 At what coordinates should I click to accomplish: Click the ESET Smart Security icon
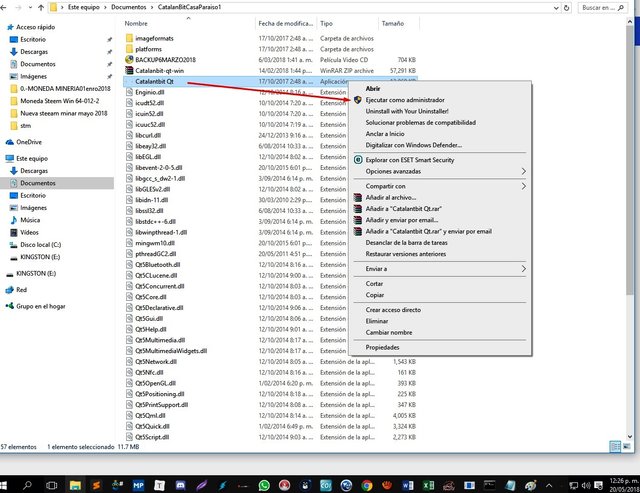pos(358,160)
